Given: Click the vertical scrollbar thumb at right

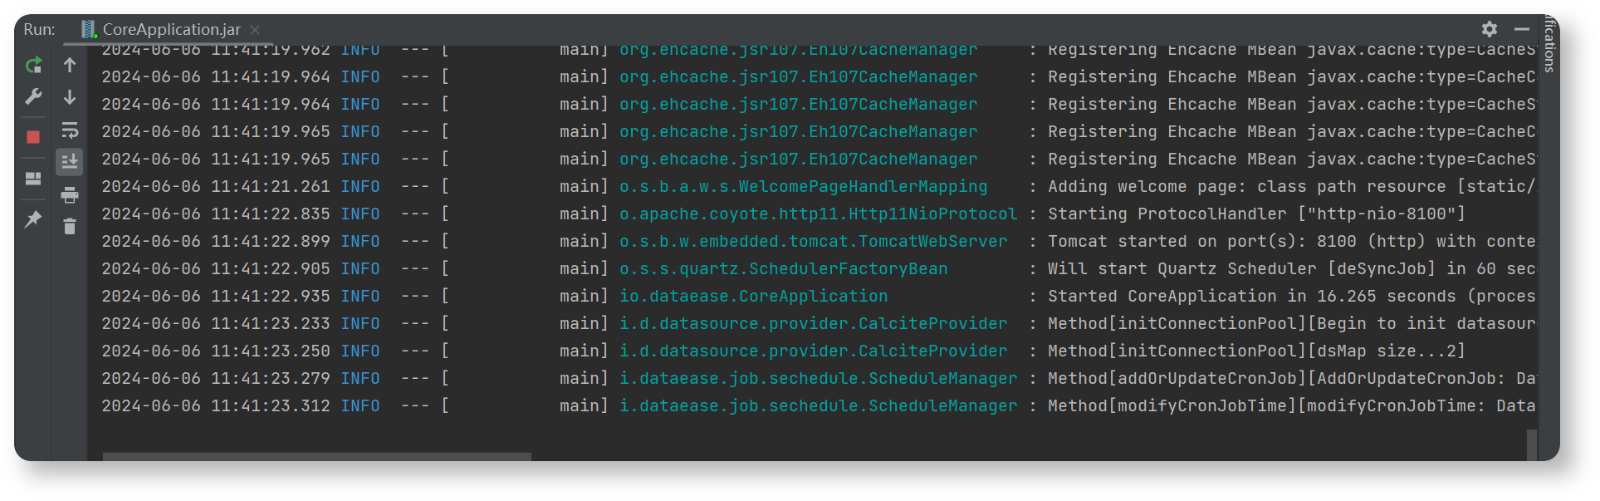Looking at the screenshot, I should click(x=1531, y=443).
